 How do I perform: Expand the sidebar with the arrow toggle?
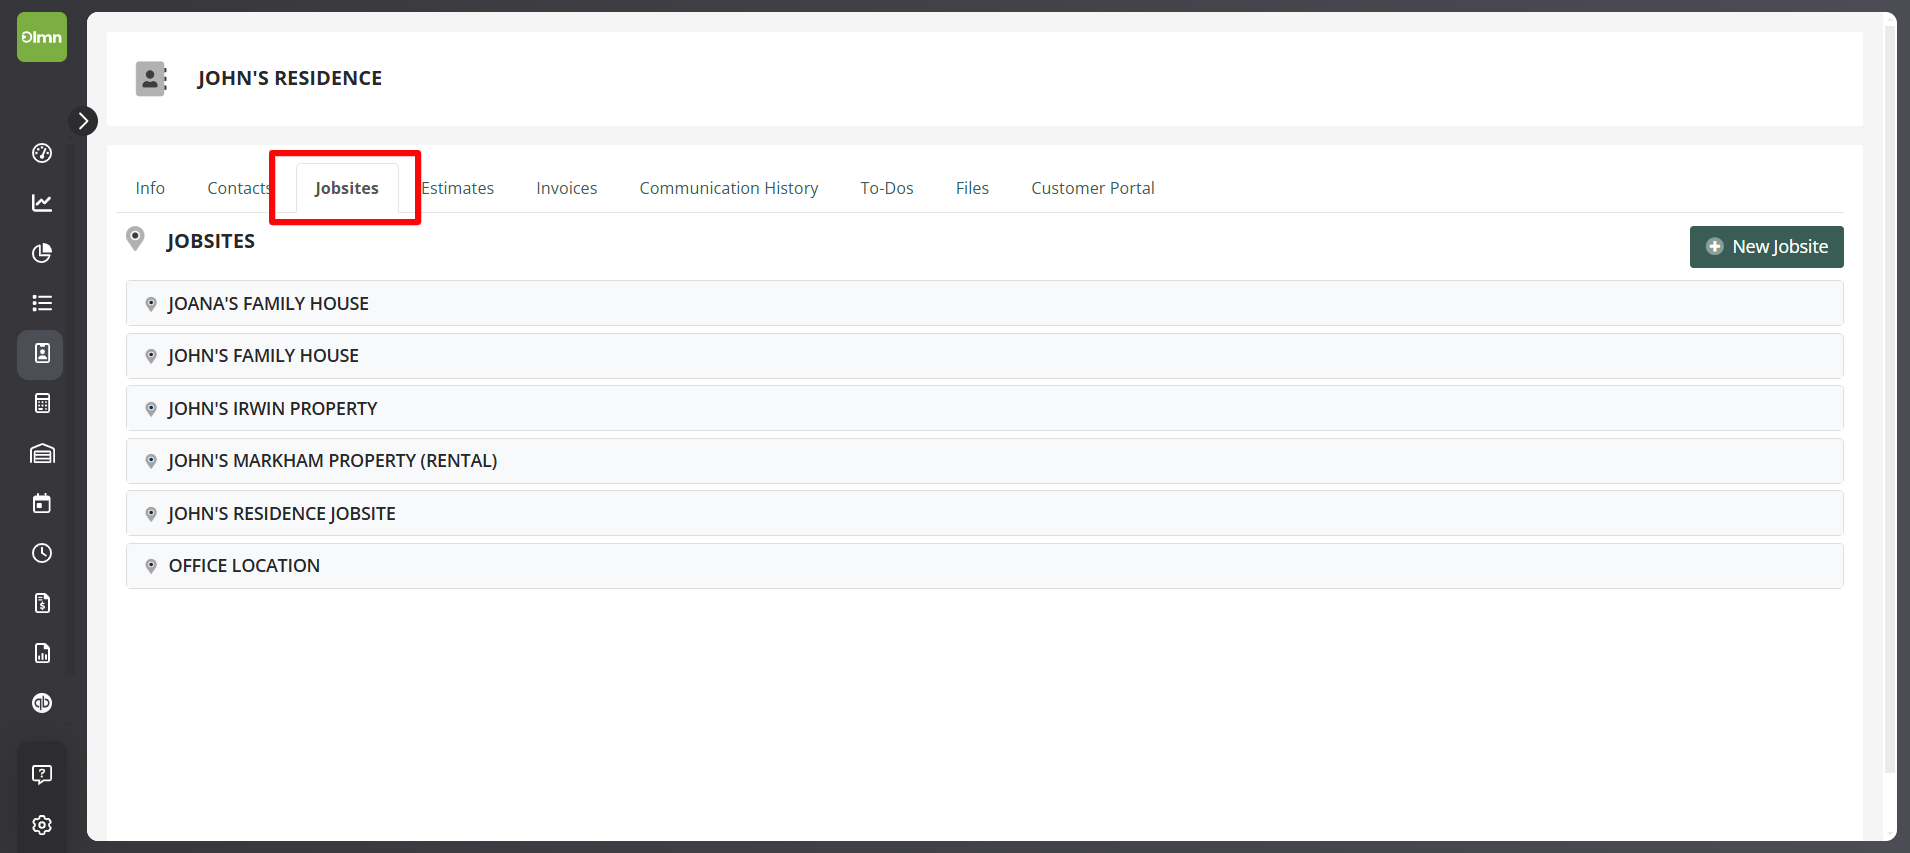(83, 121)
